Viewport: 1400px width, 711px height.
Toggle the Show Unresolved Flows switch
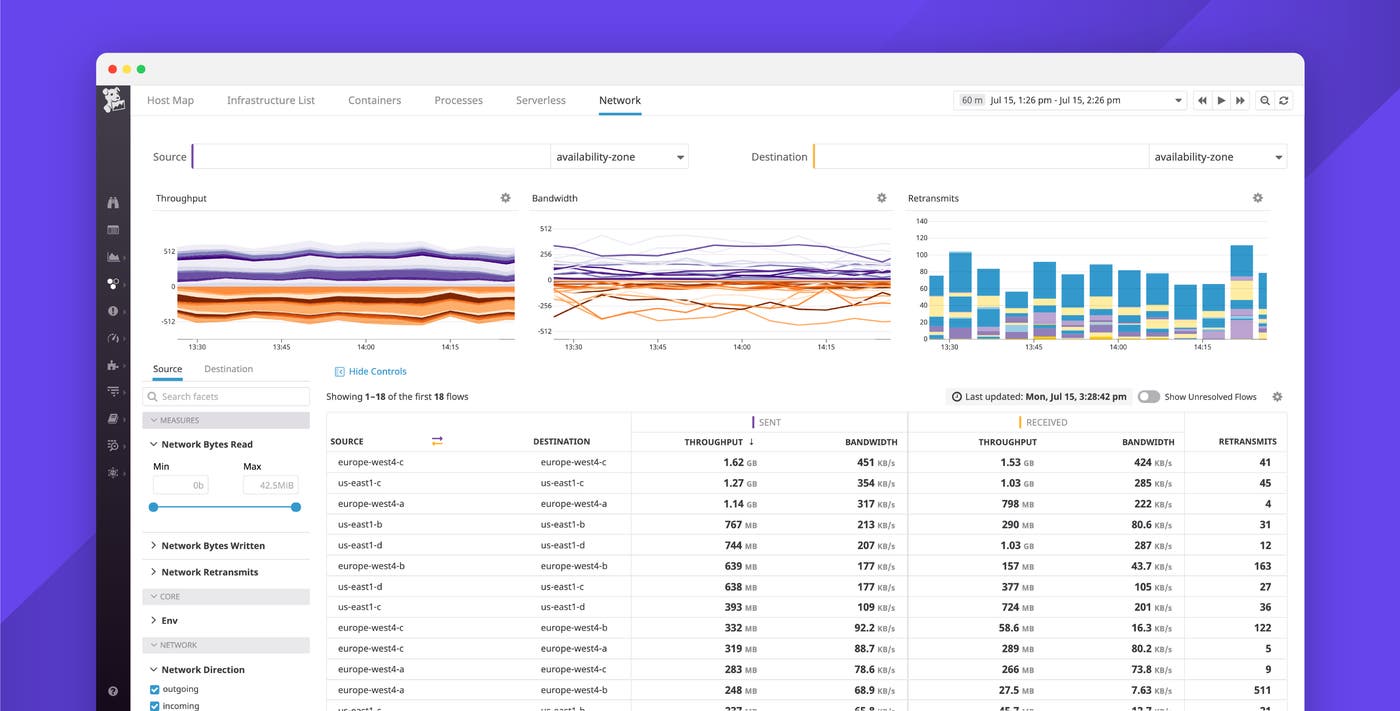(1148, 396)
